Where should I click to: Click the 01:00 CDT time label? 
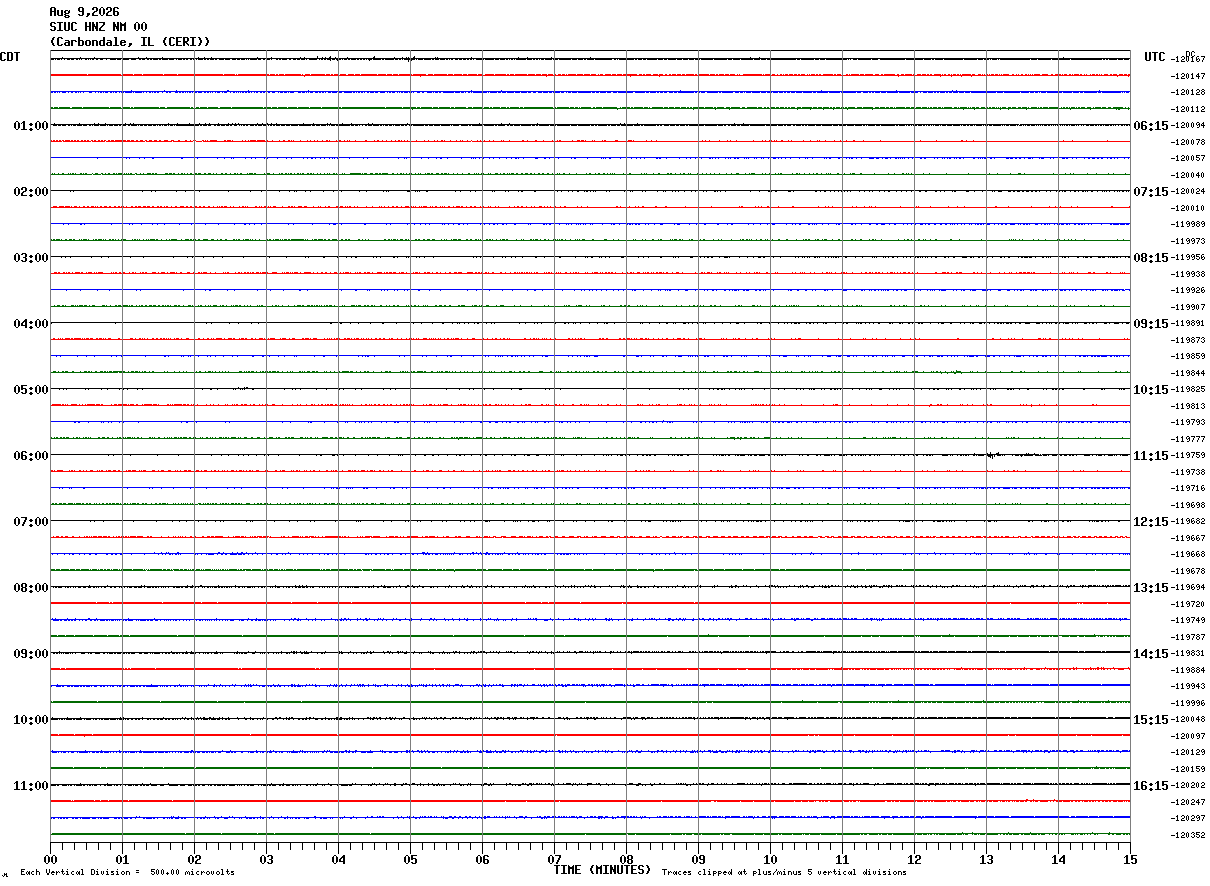pos(31,126)
